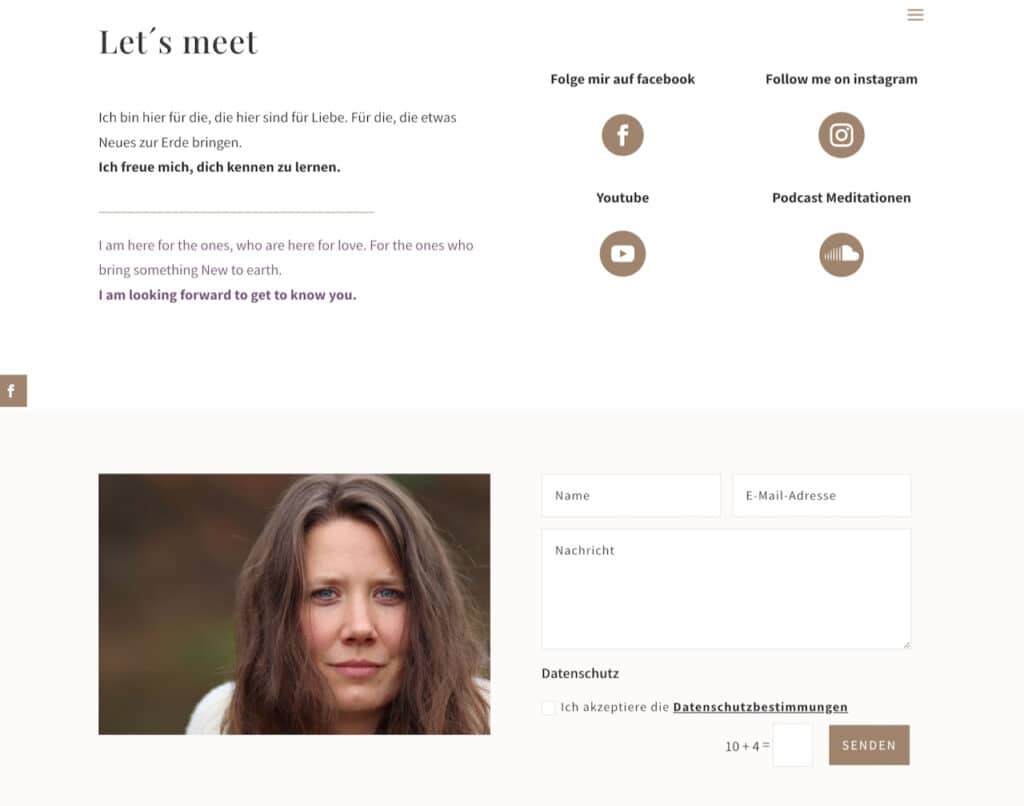Viewport: 1024px width, 806px height.
Task: Click the Nachricht textarea resize handle
Action: coord(906,644)
